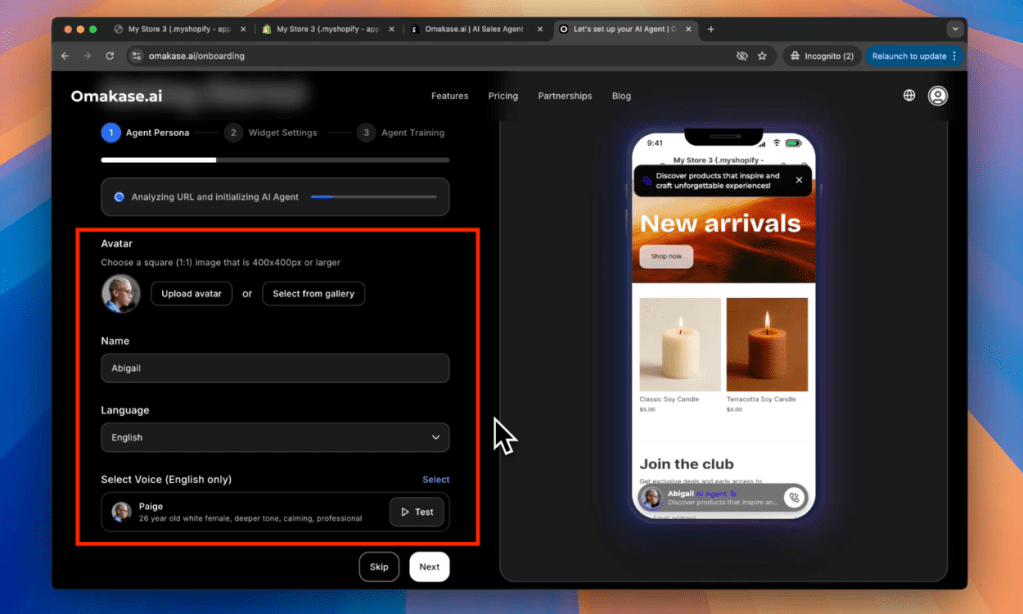This screenshot has height=614, width=1023.
Task: Click Select link for voice options
Action: pos(435,479)
